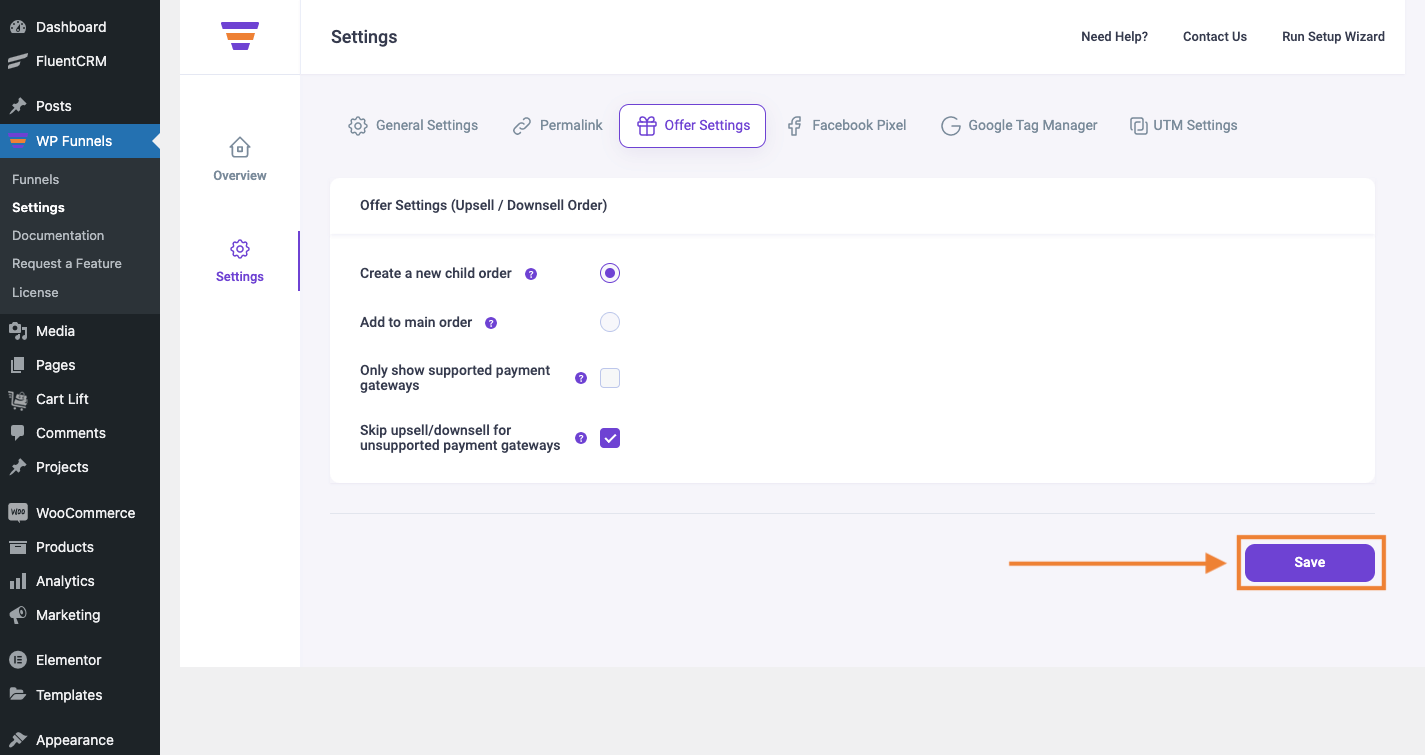Click the Products box icon
1425x755 pixels.
tap(18, 547)
